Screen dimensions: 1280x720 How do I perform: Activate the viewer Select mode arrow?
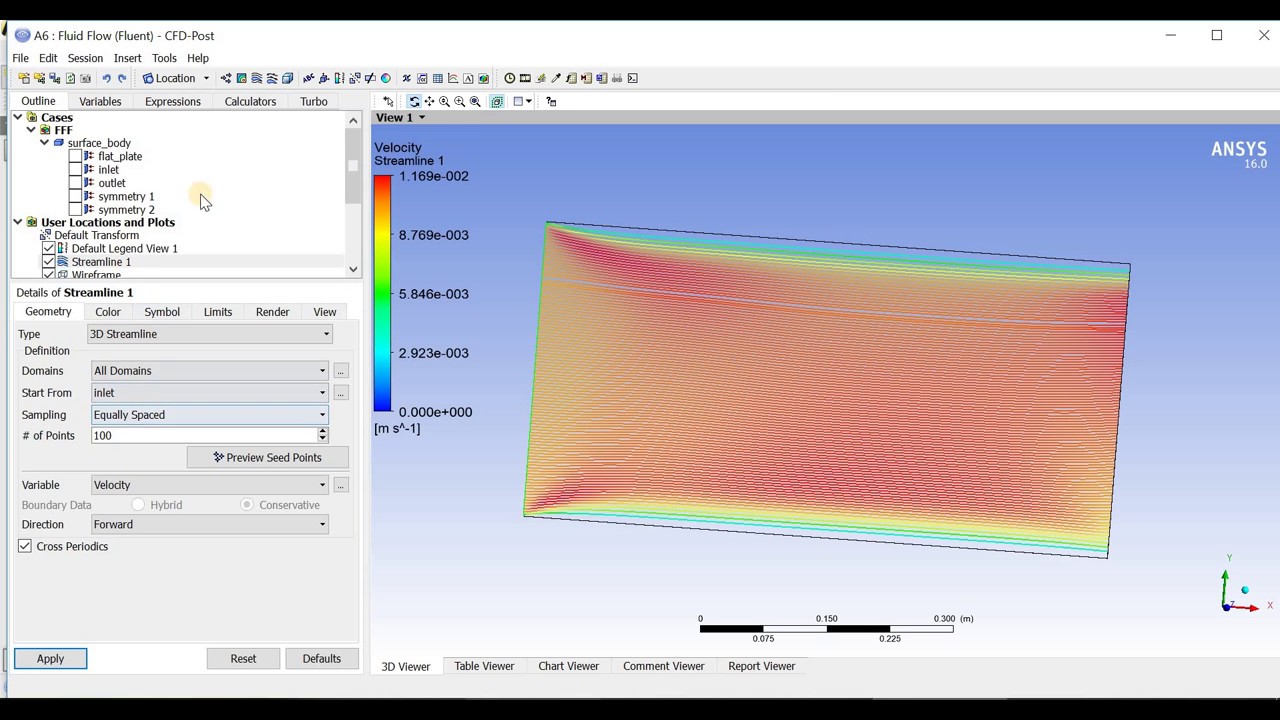click(388, 101)
